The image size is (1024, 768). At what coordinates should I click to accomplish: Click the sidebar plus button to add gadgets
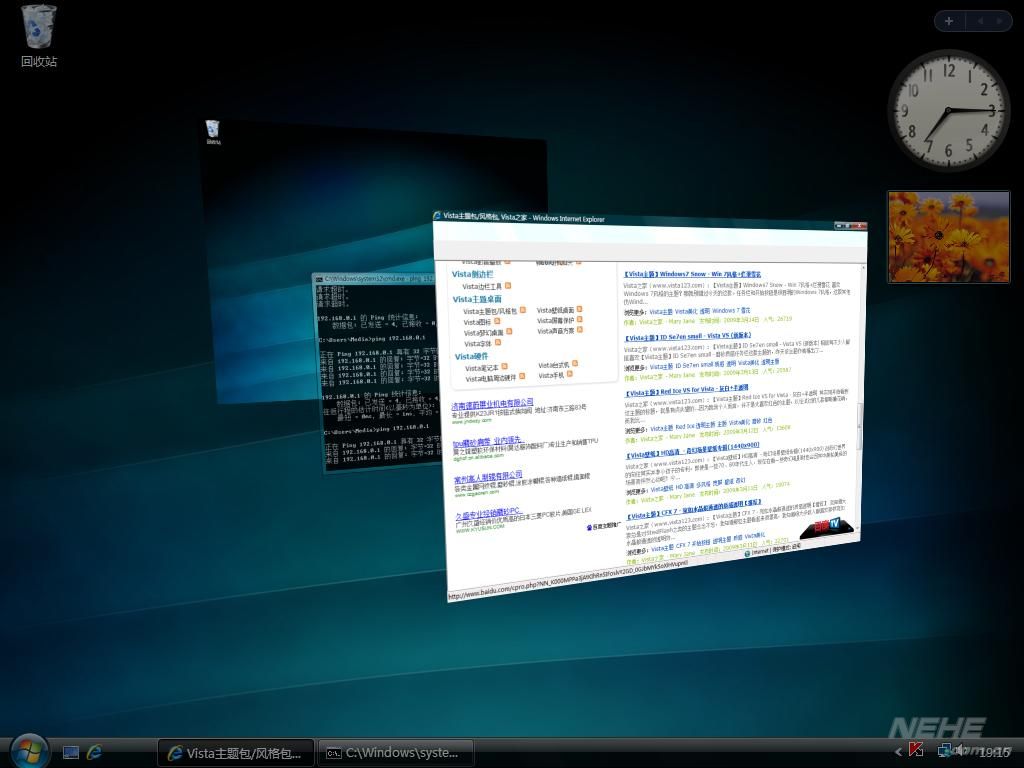click(949, 21)
